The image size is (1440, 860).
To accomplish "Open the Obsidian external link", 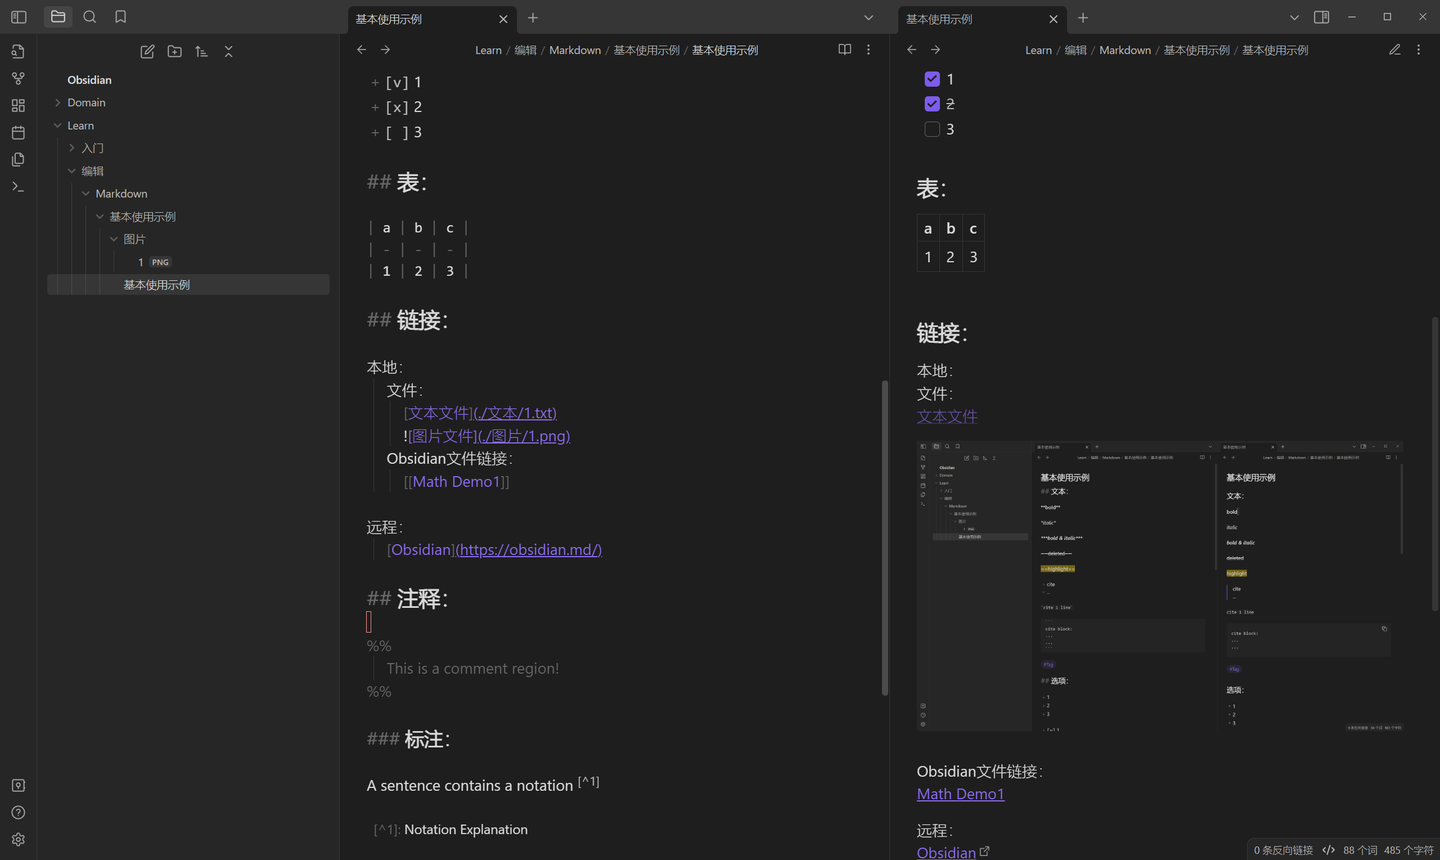I will (x=945, y=852).
